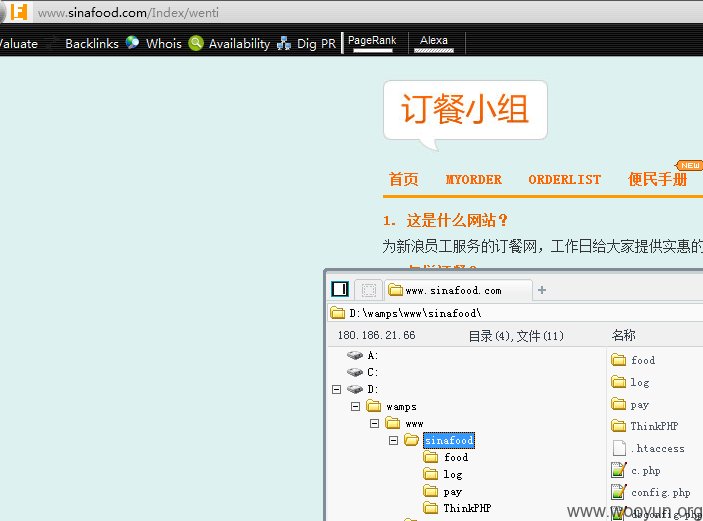Click the Whois globe icon
This screenshot has width=703, height=521.
(x=132, y=43)
